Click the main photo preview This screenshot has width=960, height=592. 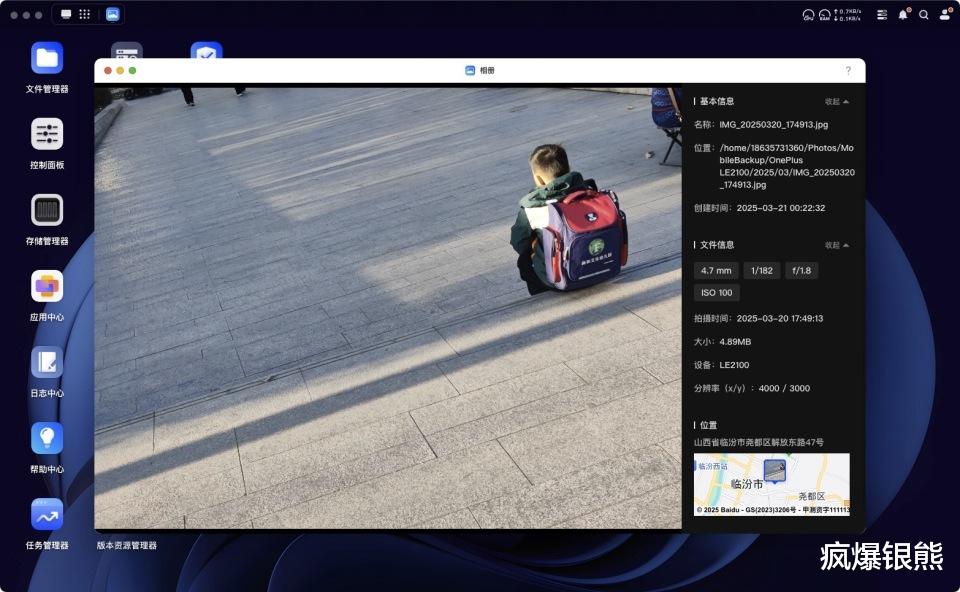388,308
